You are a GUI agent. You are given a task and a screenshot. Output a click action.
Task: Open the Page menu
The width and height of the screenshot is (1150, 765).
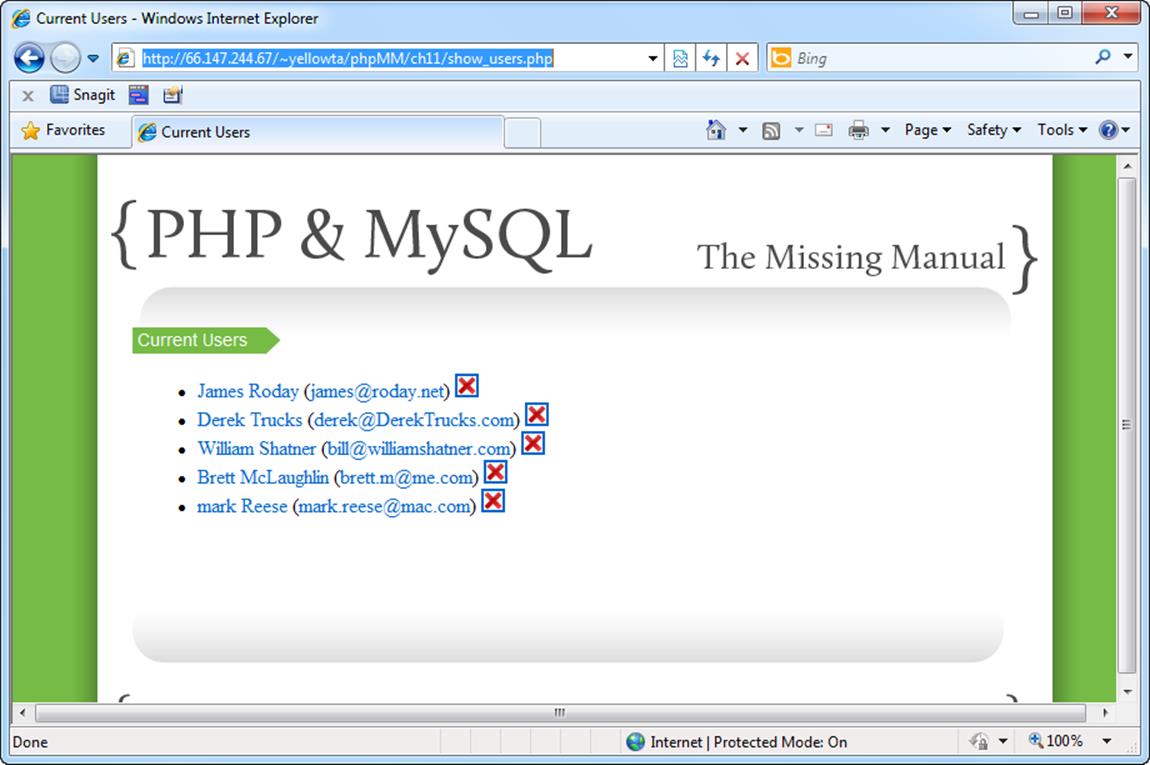coord(928,130)
